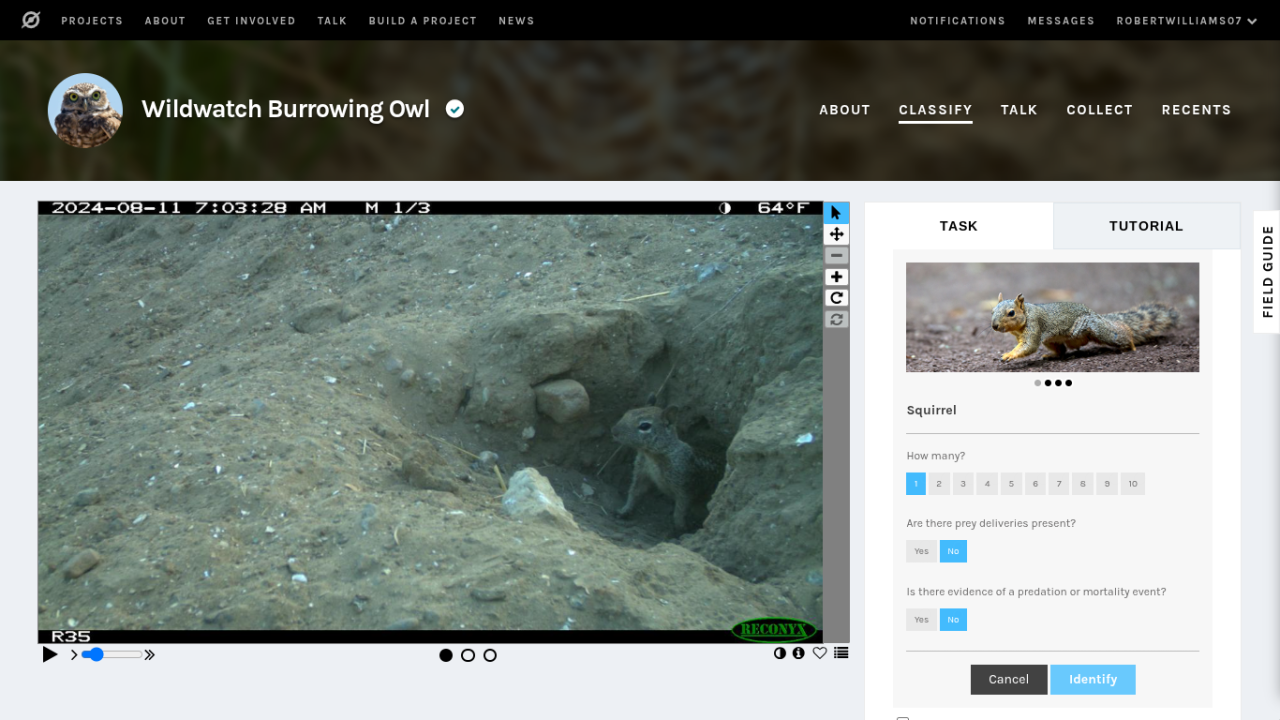Screen dimensions: 1280x720
Task: Click the faster playback double arrow
Action: [x=150, y=655]
